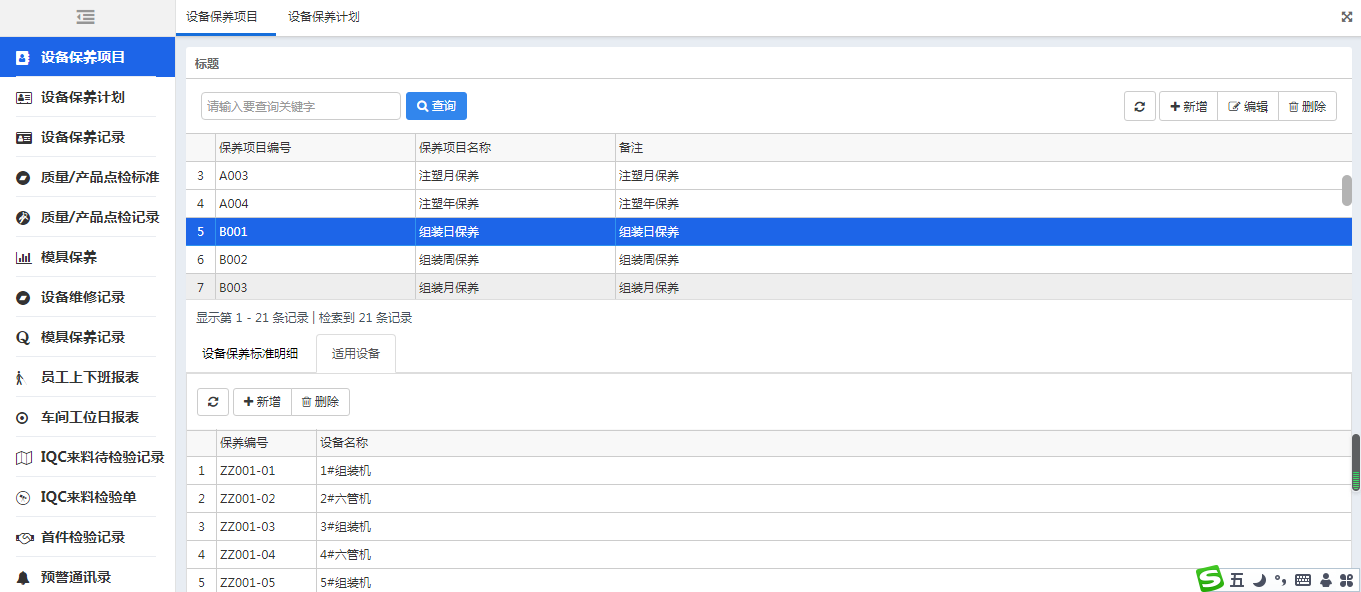
Task: Open 预警通讯录 bell menu item
Action: tap(76, 577)
